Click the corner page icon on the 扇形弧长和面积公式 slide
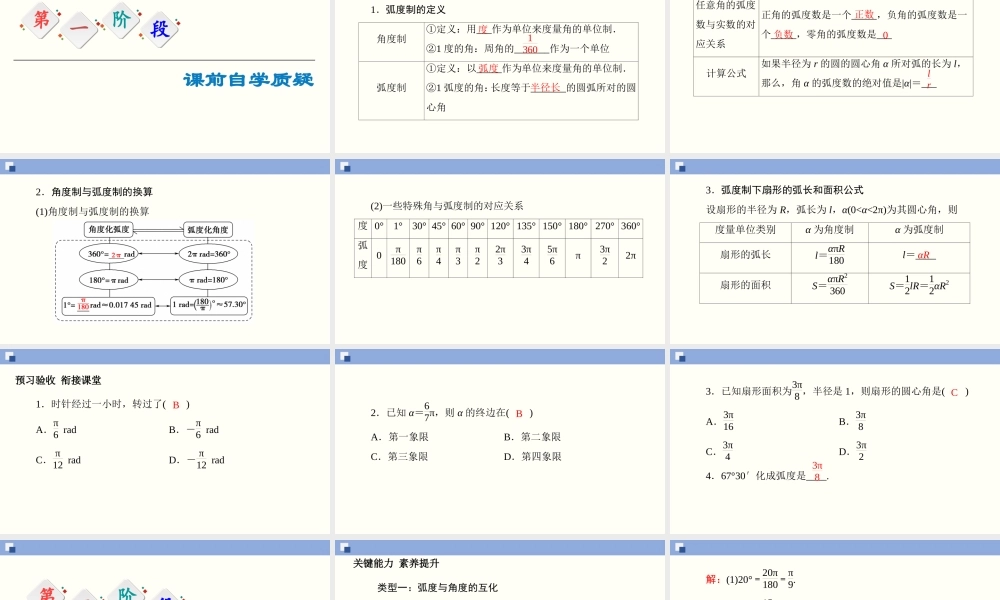The image size is (1000, 600). [678, 168]
